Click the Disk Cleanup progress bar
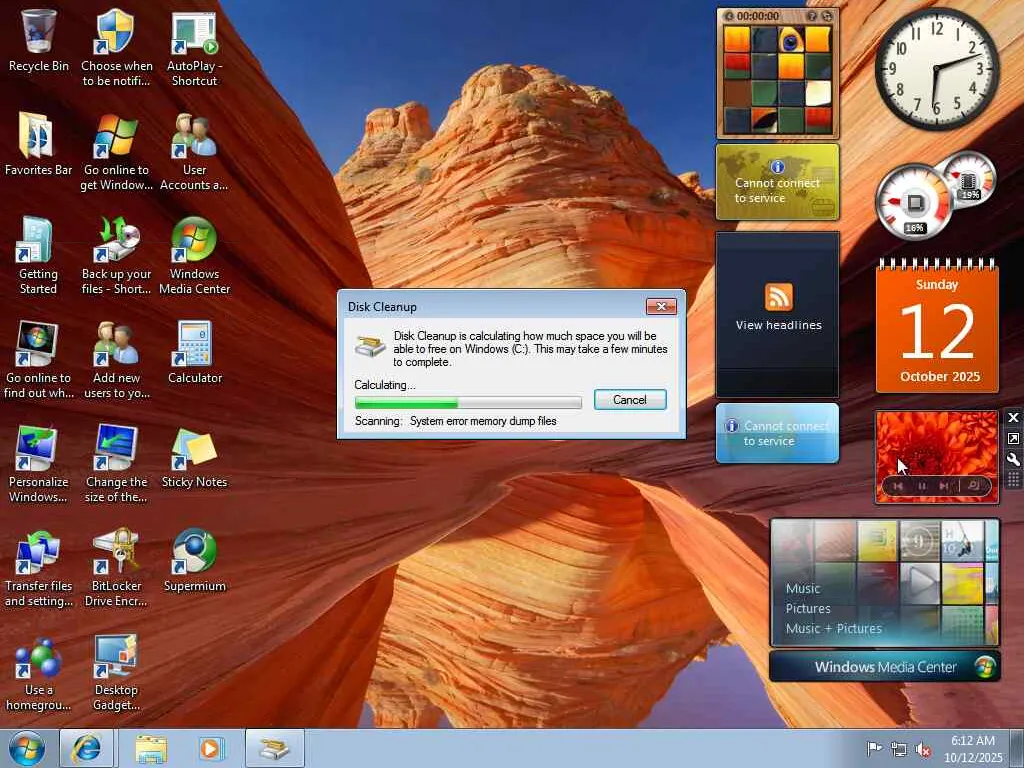 tap(468, 402)
